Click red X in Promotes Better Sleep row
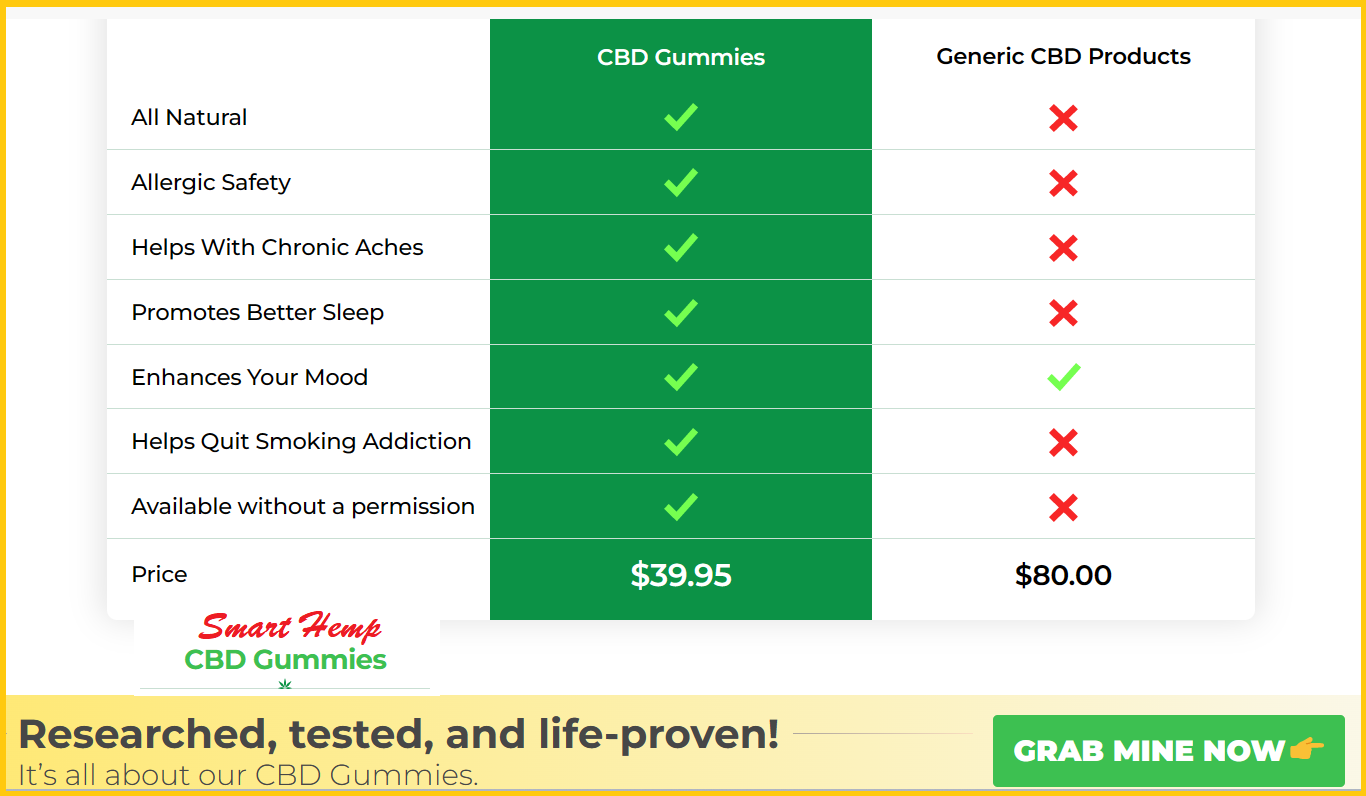The image size is (1366, 796). tap(1063, 313)
